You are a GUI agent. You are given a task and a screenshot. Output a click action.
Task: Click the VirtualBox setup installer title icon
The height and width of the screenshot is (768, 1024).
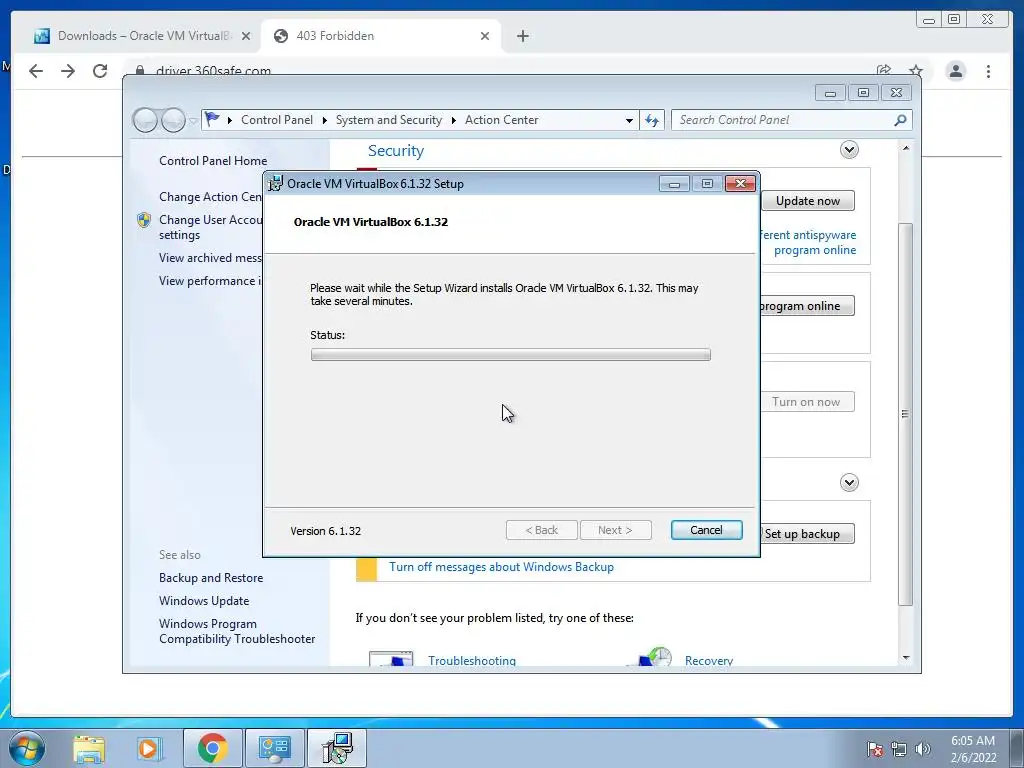276,184
